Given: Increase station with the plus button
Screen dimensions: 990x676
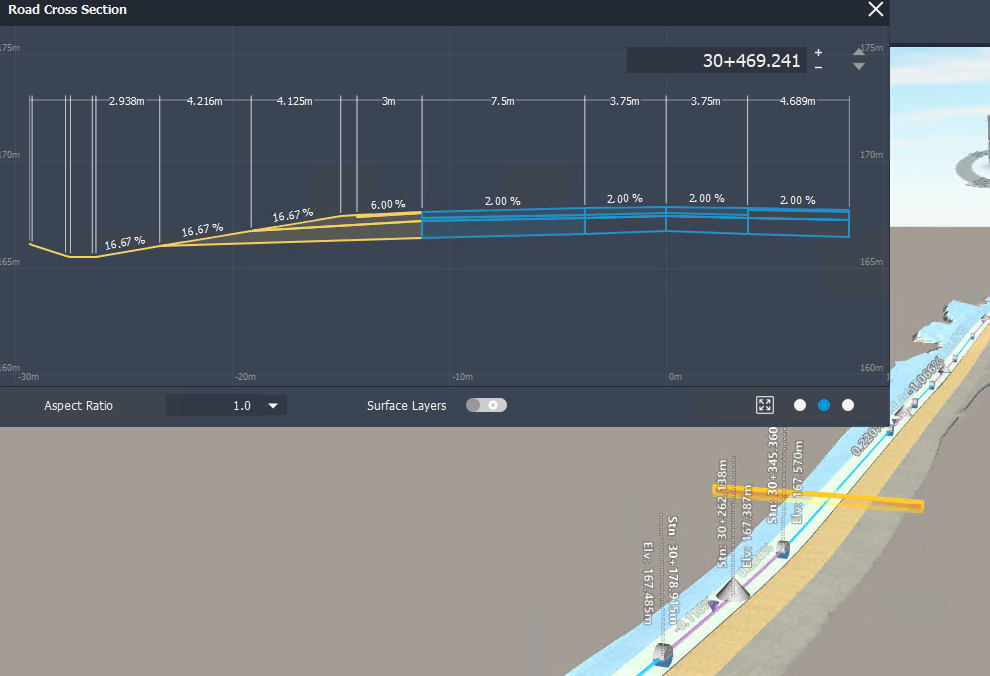Looking at the screenshot, I should point(818,53).
